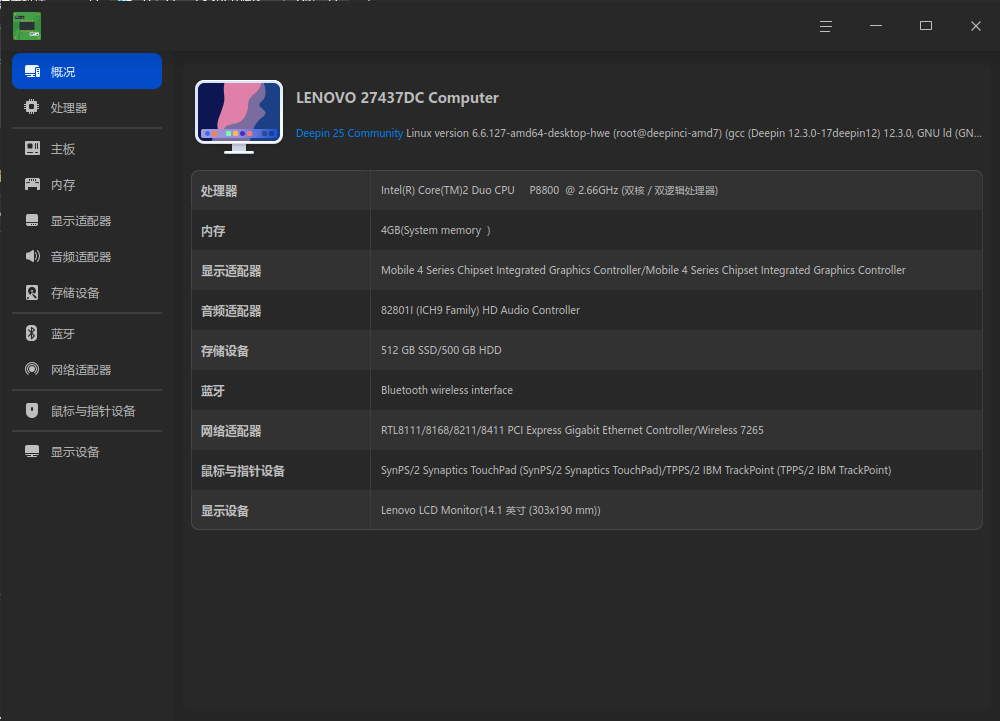This screenshot has height=721, width=1000.
Task: Open the hamburger main menu
Action: (826, 26)
